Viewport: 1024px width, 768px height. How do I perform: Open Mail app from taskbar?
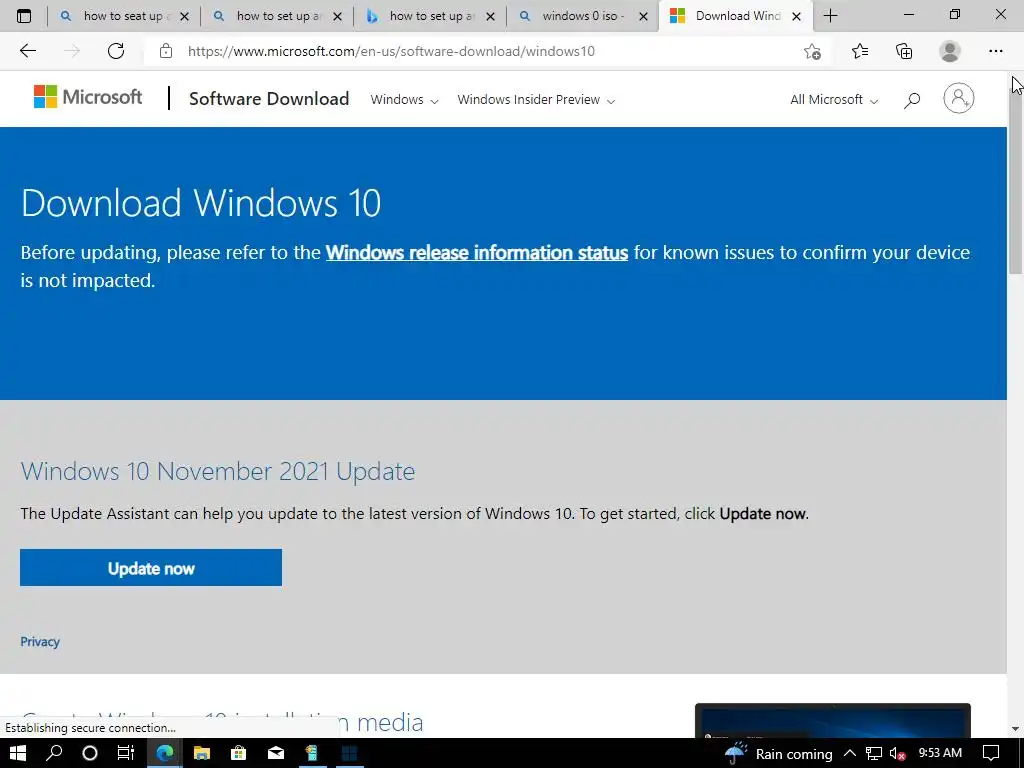click(276, 753)
